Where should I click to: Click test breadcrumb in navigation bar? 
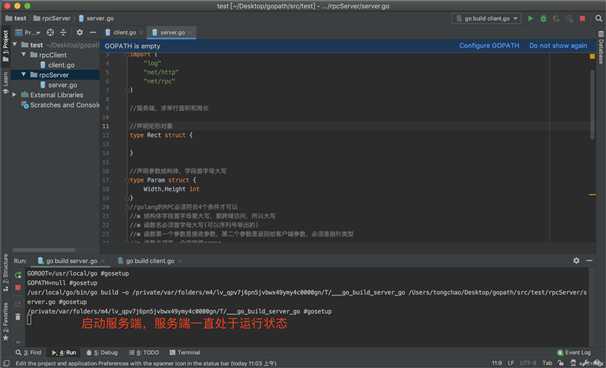pos(16,19)
